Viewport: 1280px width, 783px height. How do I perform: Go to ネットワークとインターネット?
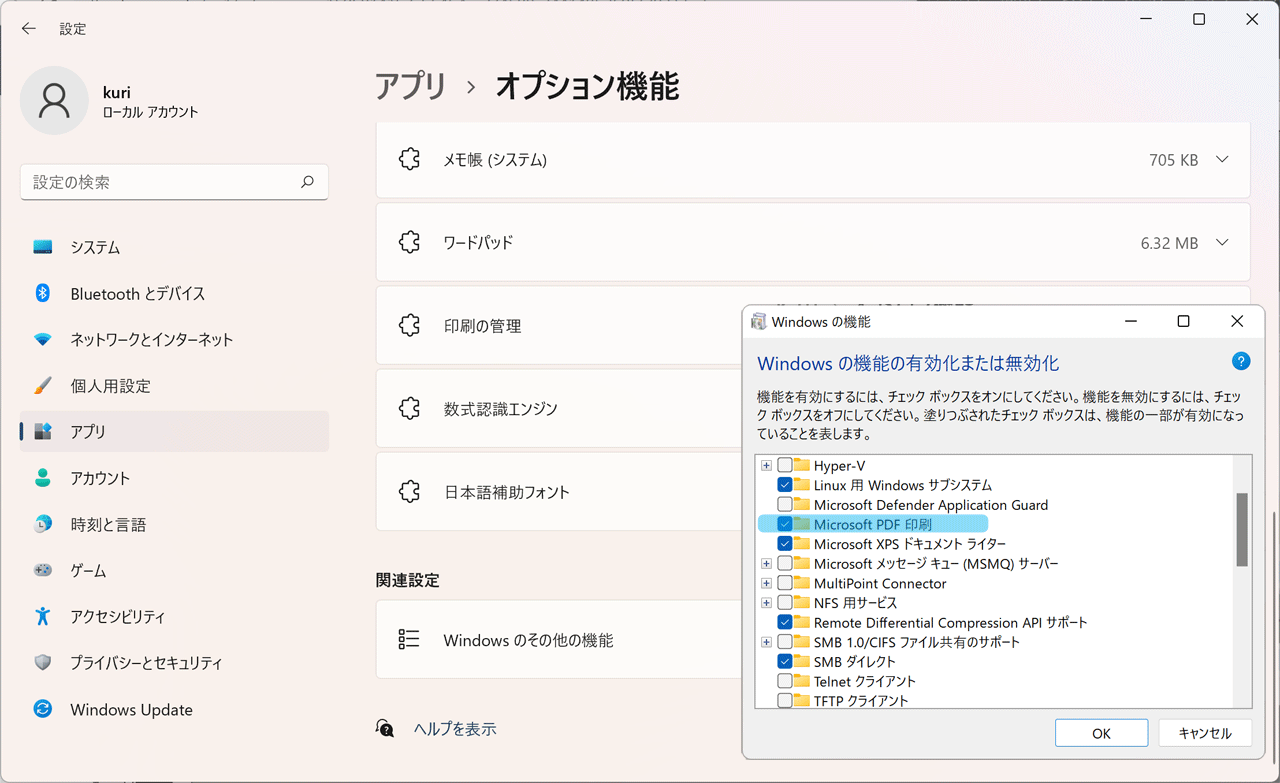[x=174, y=339]
